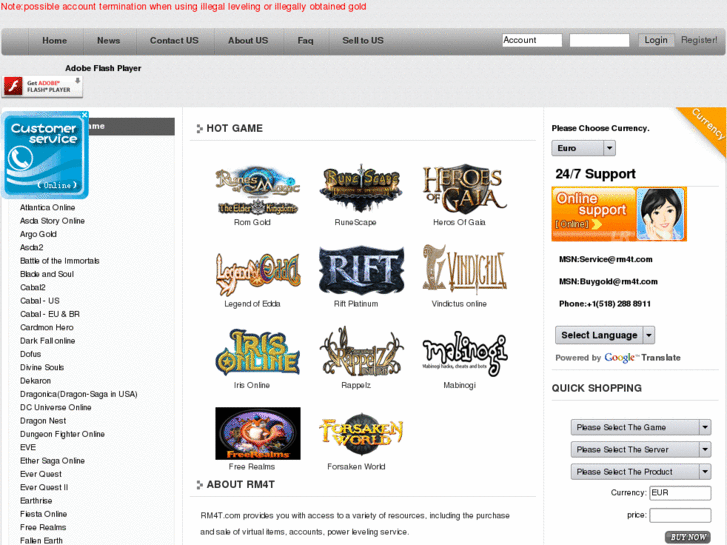Select Dofus in game list

(x=30, y=354)
